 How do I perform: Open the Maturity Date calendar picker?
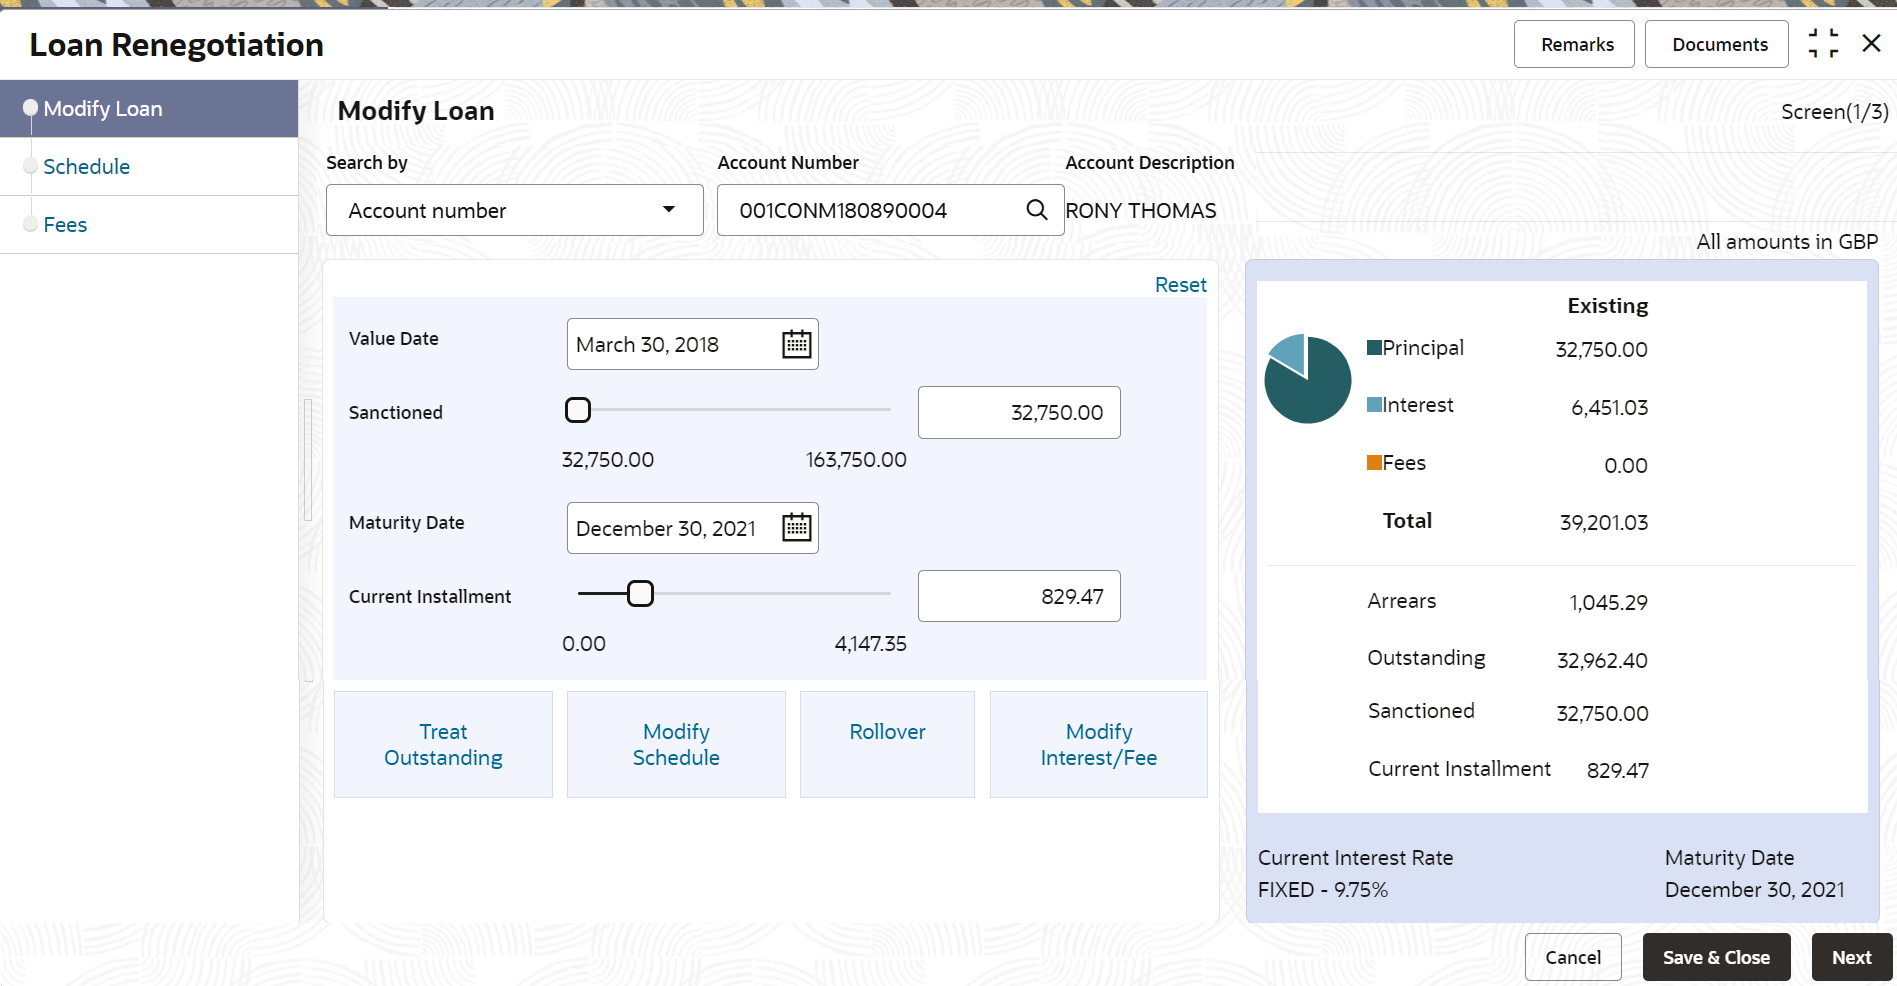796,527
